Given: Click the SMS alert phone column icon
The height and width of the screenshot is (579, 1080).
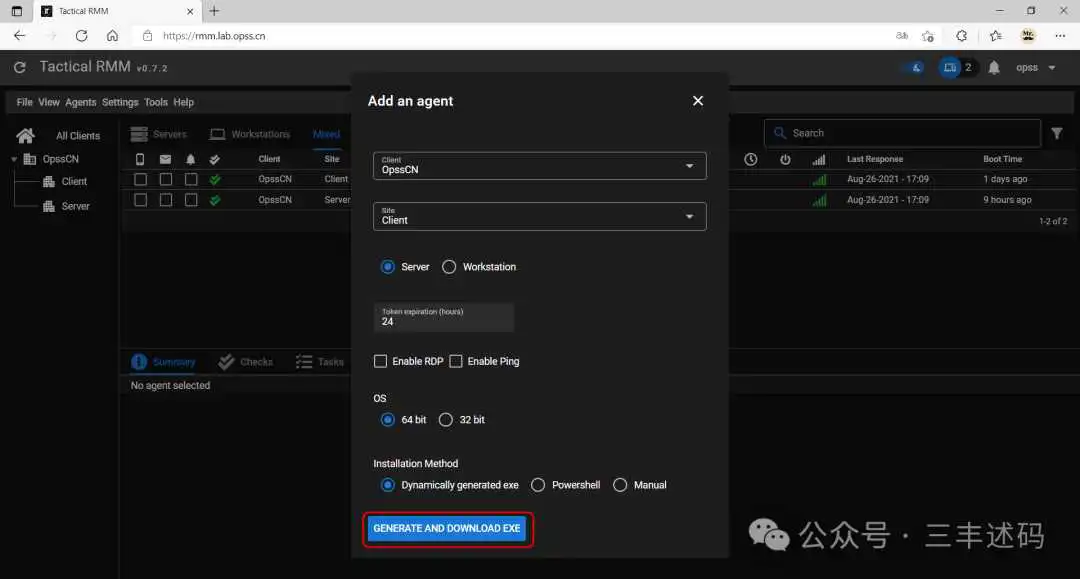Looking at the screenshot, I should (140, 159).
